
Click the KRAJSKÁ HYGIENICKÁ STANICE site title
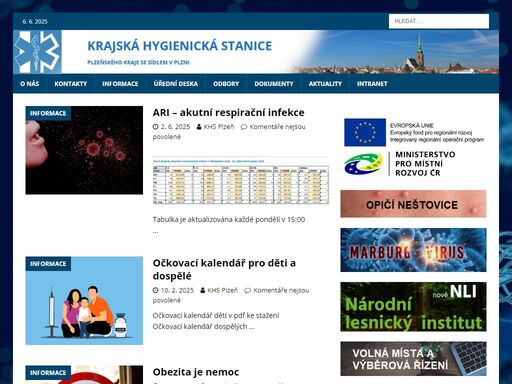(180, 46)
